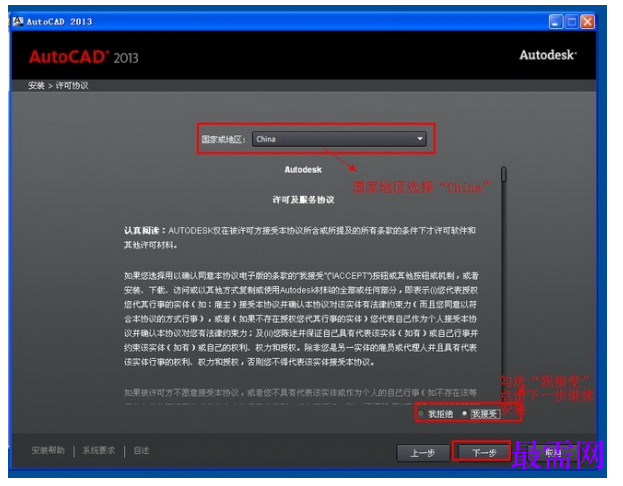The width and height of the screenshot is (623, 486).
Task: Click the 安装 breadcrumb text
Action: [37, 87]
